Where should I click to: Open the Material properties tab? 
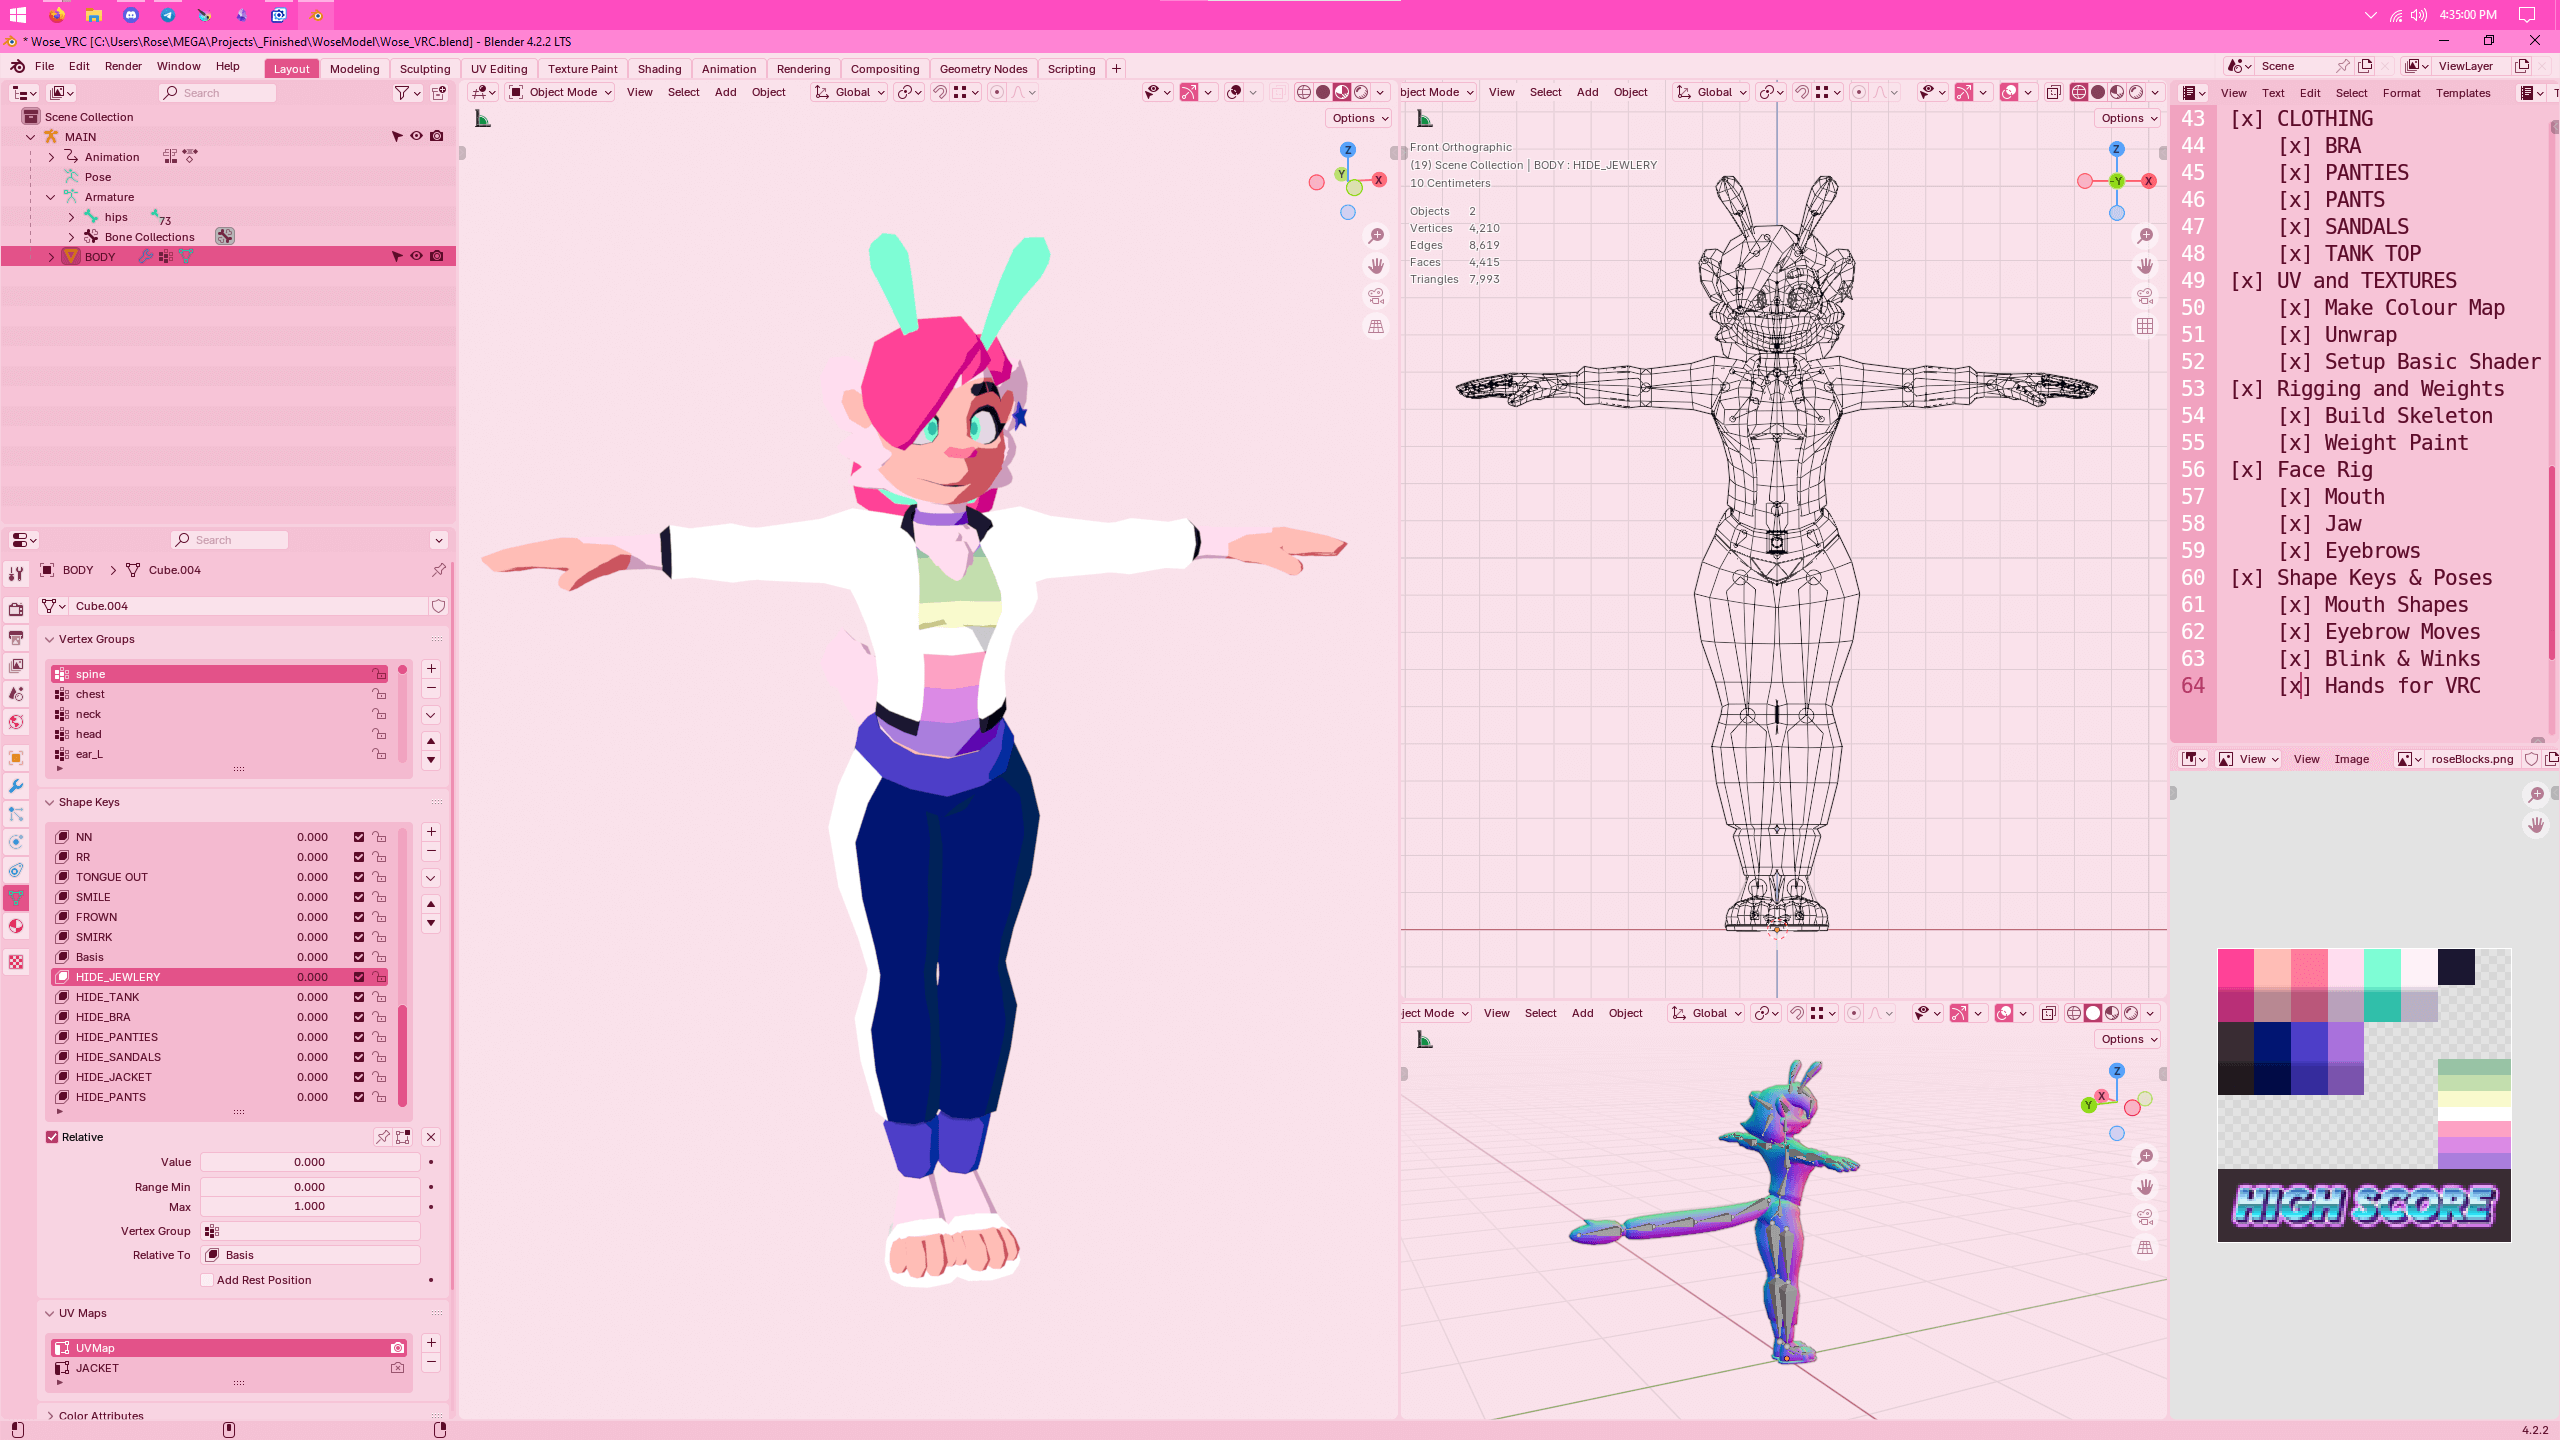pyautogui.click(x=16, y=926)
